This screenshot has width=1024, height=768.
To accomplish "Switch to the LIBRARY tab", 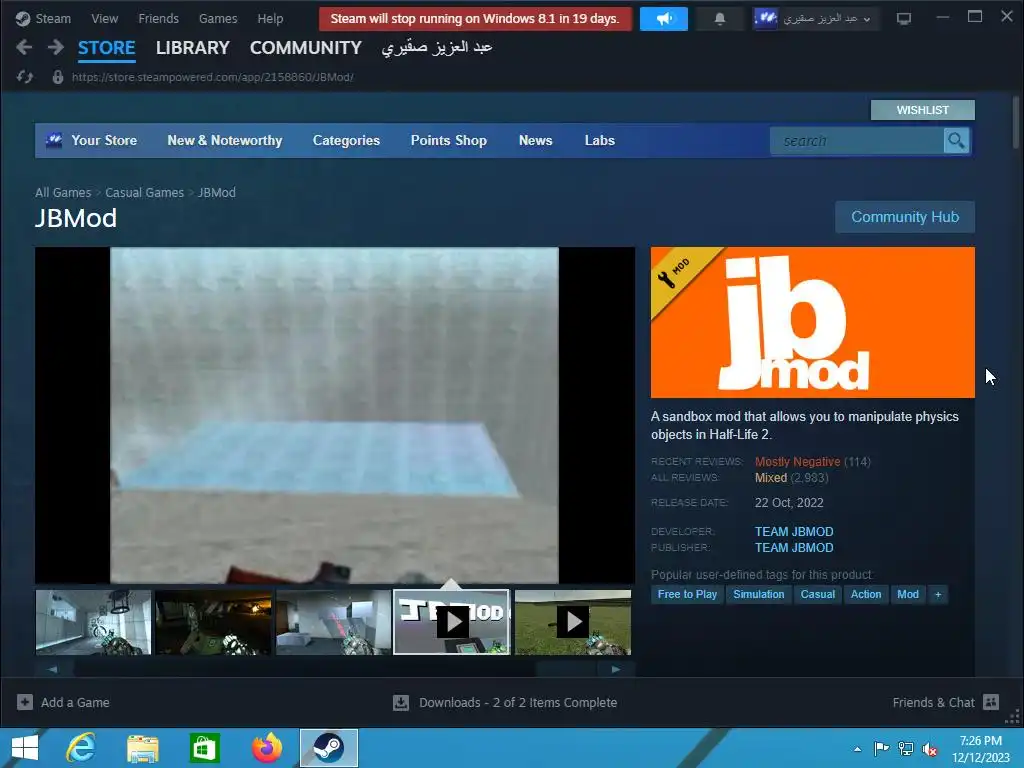I will tap(193, 48).
